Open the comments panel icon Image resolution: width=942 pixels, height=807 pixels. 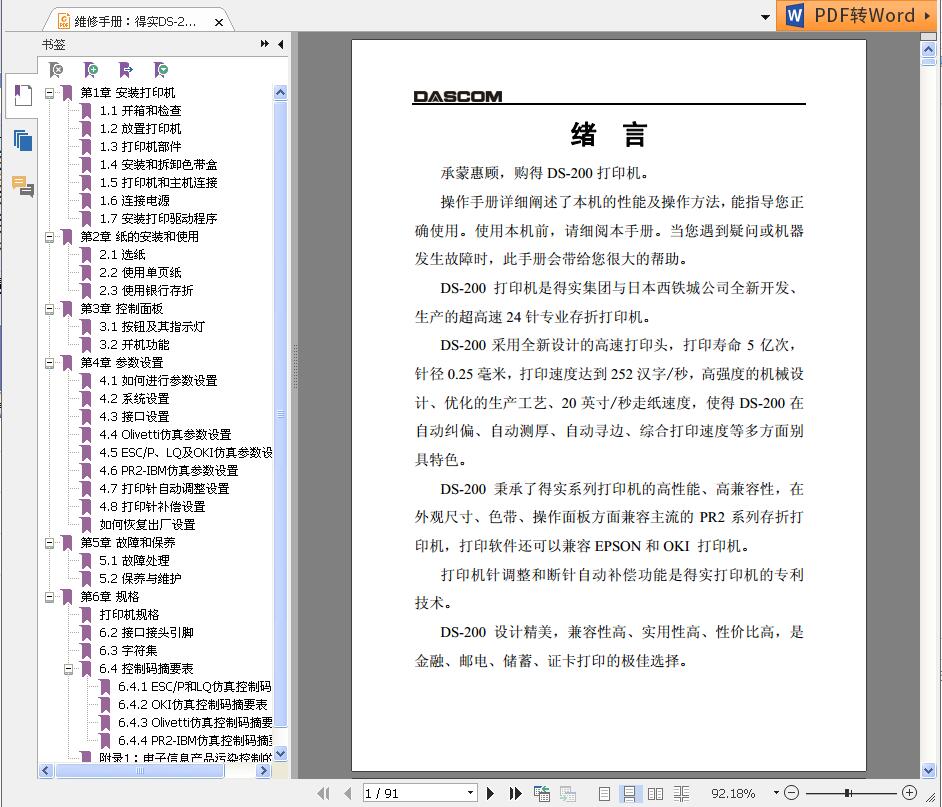tap(23, 186)
